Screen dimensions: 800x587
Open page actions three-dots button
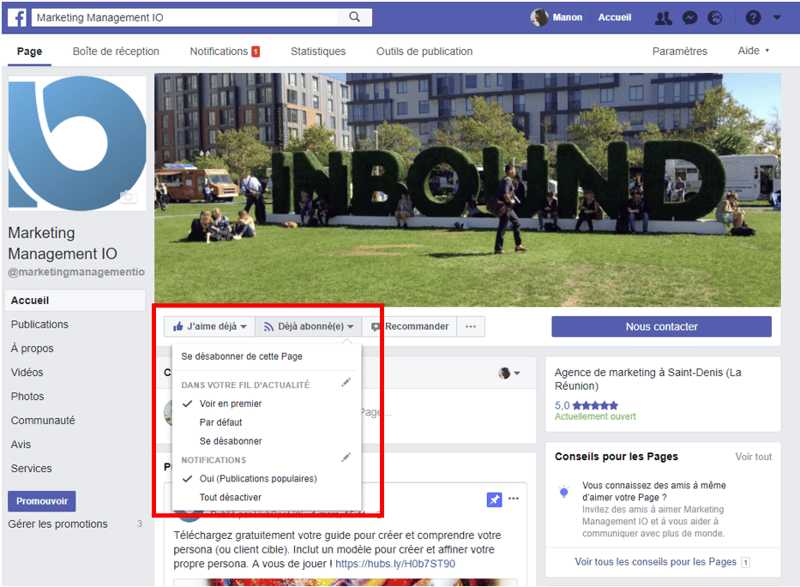click(x=471, y=326)
